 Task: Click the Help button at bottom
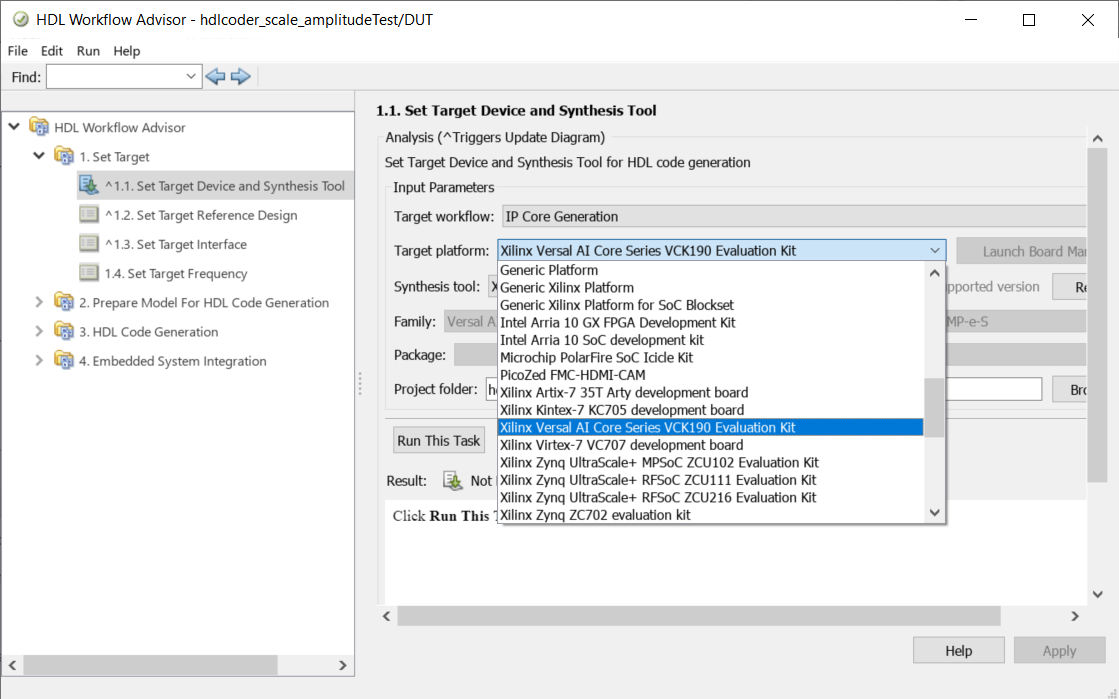pyautogui.click(x=958, y=651)
